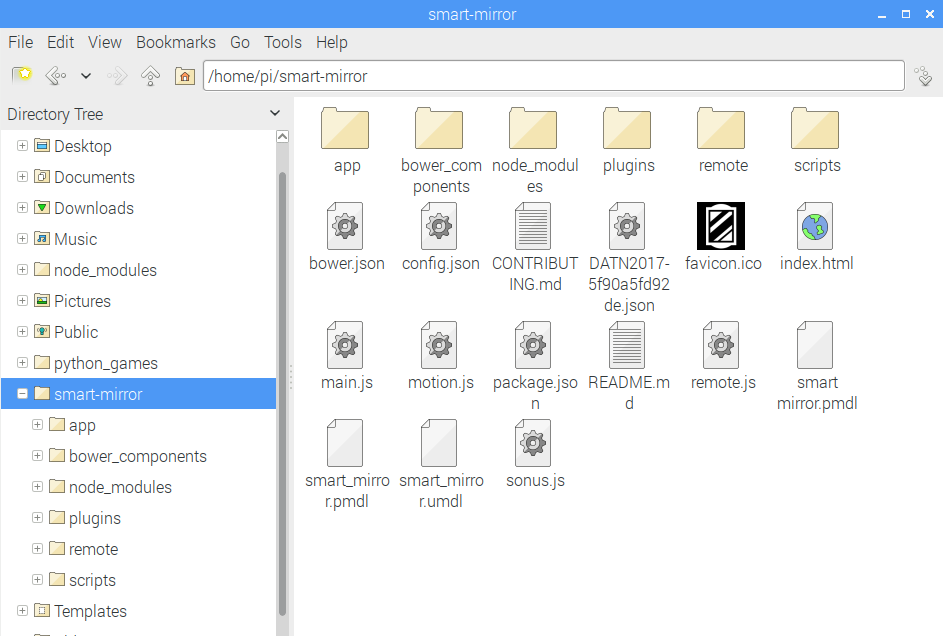Screen dimensions: 943x636
Task: Expand the Pictures tree node
Action: (22, 301)
